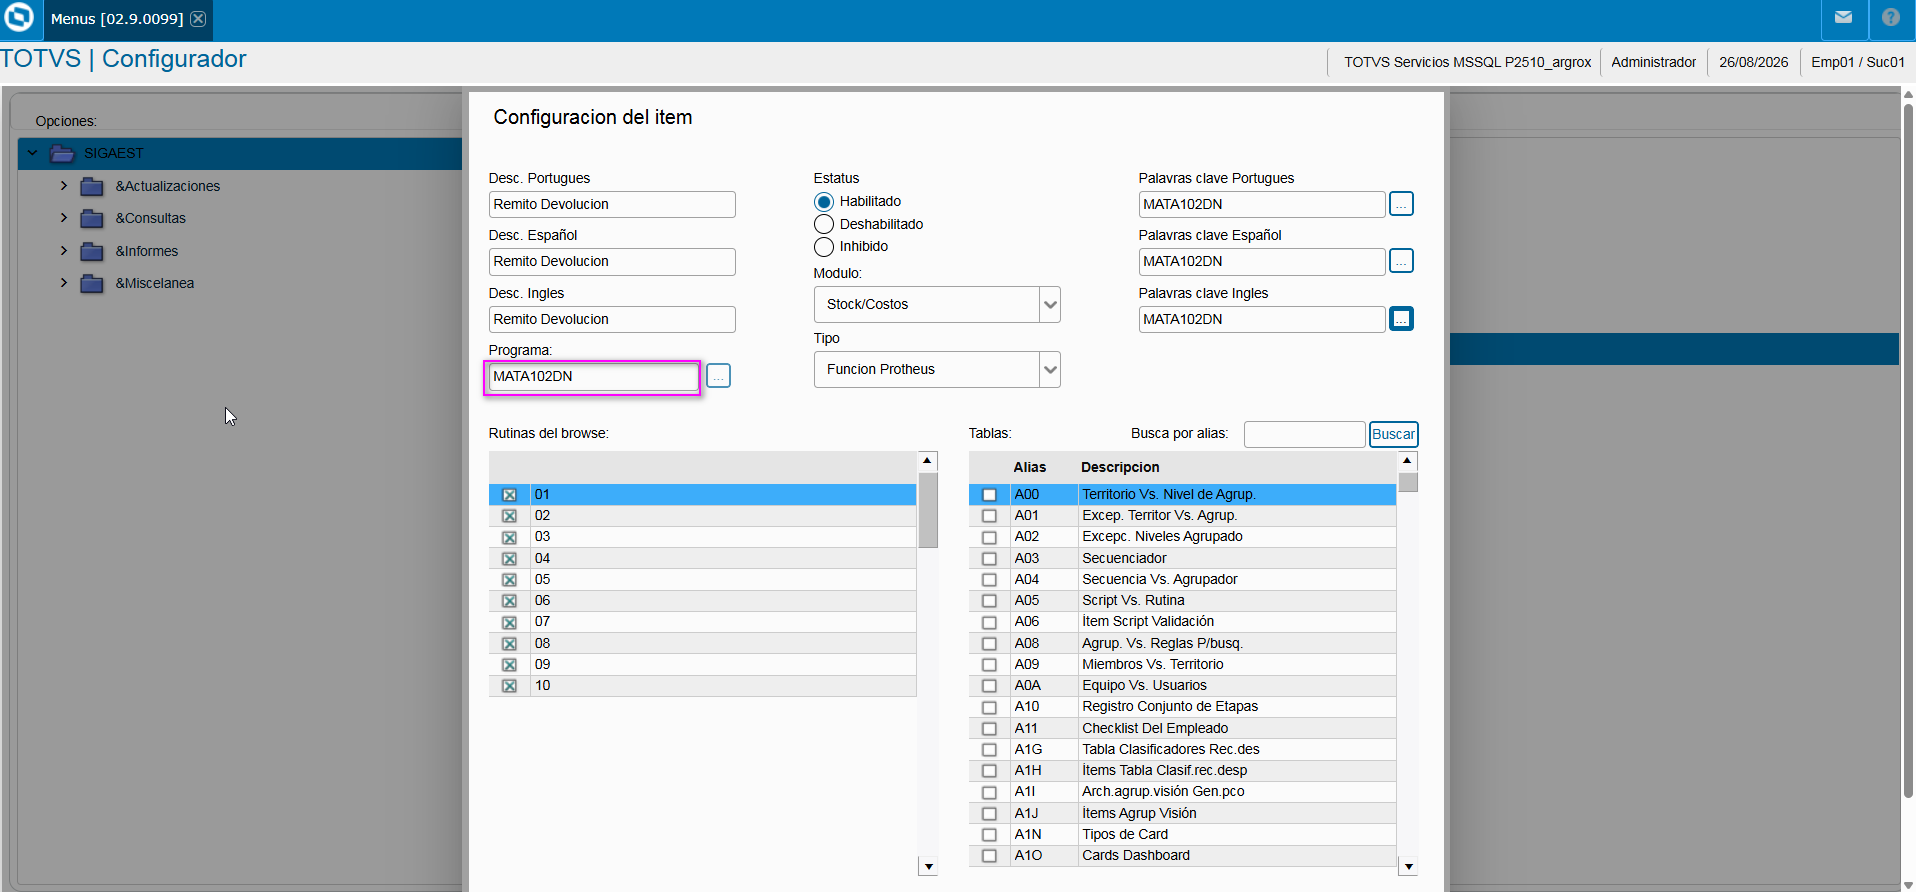Open the help question mark icon

[x=1890, y=17]
